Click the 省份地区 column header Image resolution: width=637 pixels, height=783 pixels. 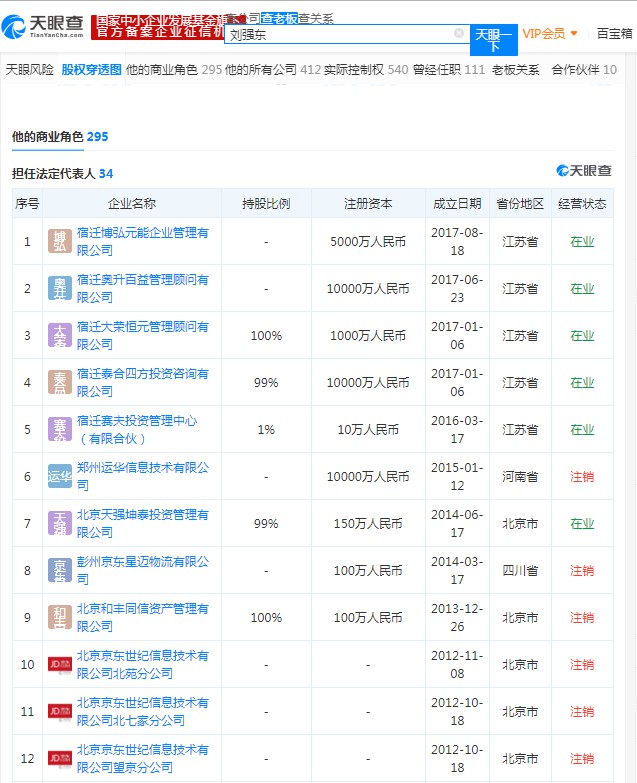(520, 203)
